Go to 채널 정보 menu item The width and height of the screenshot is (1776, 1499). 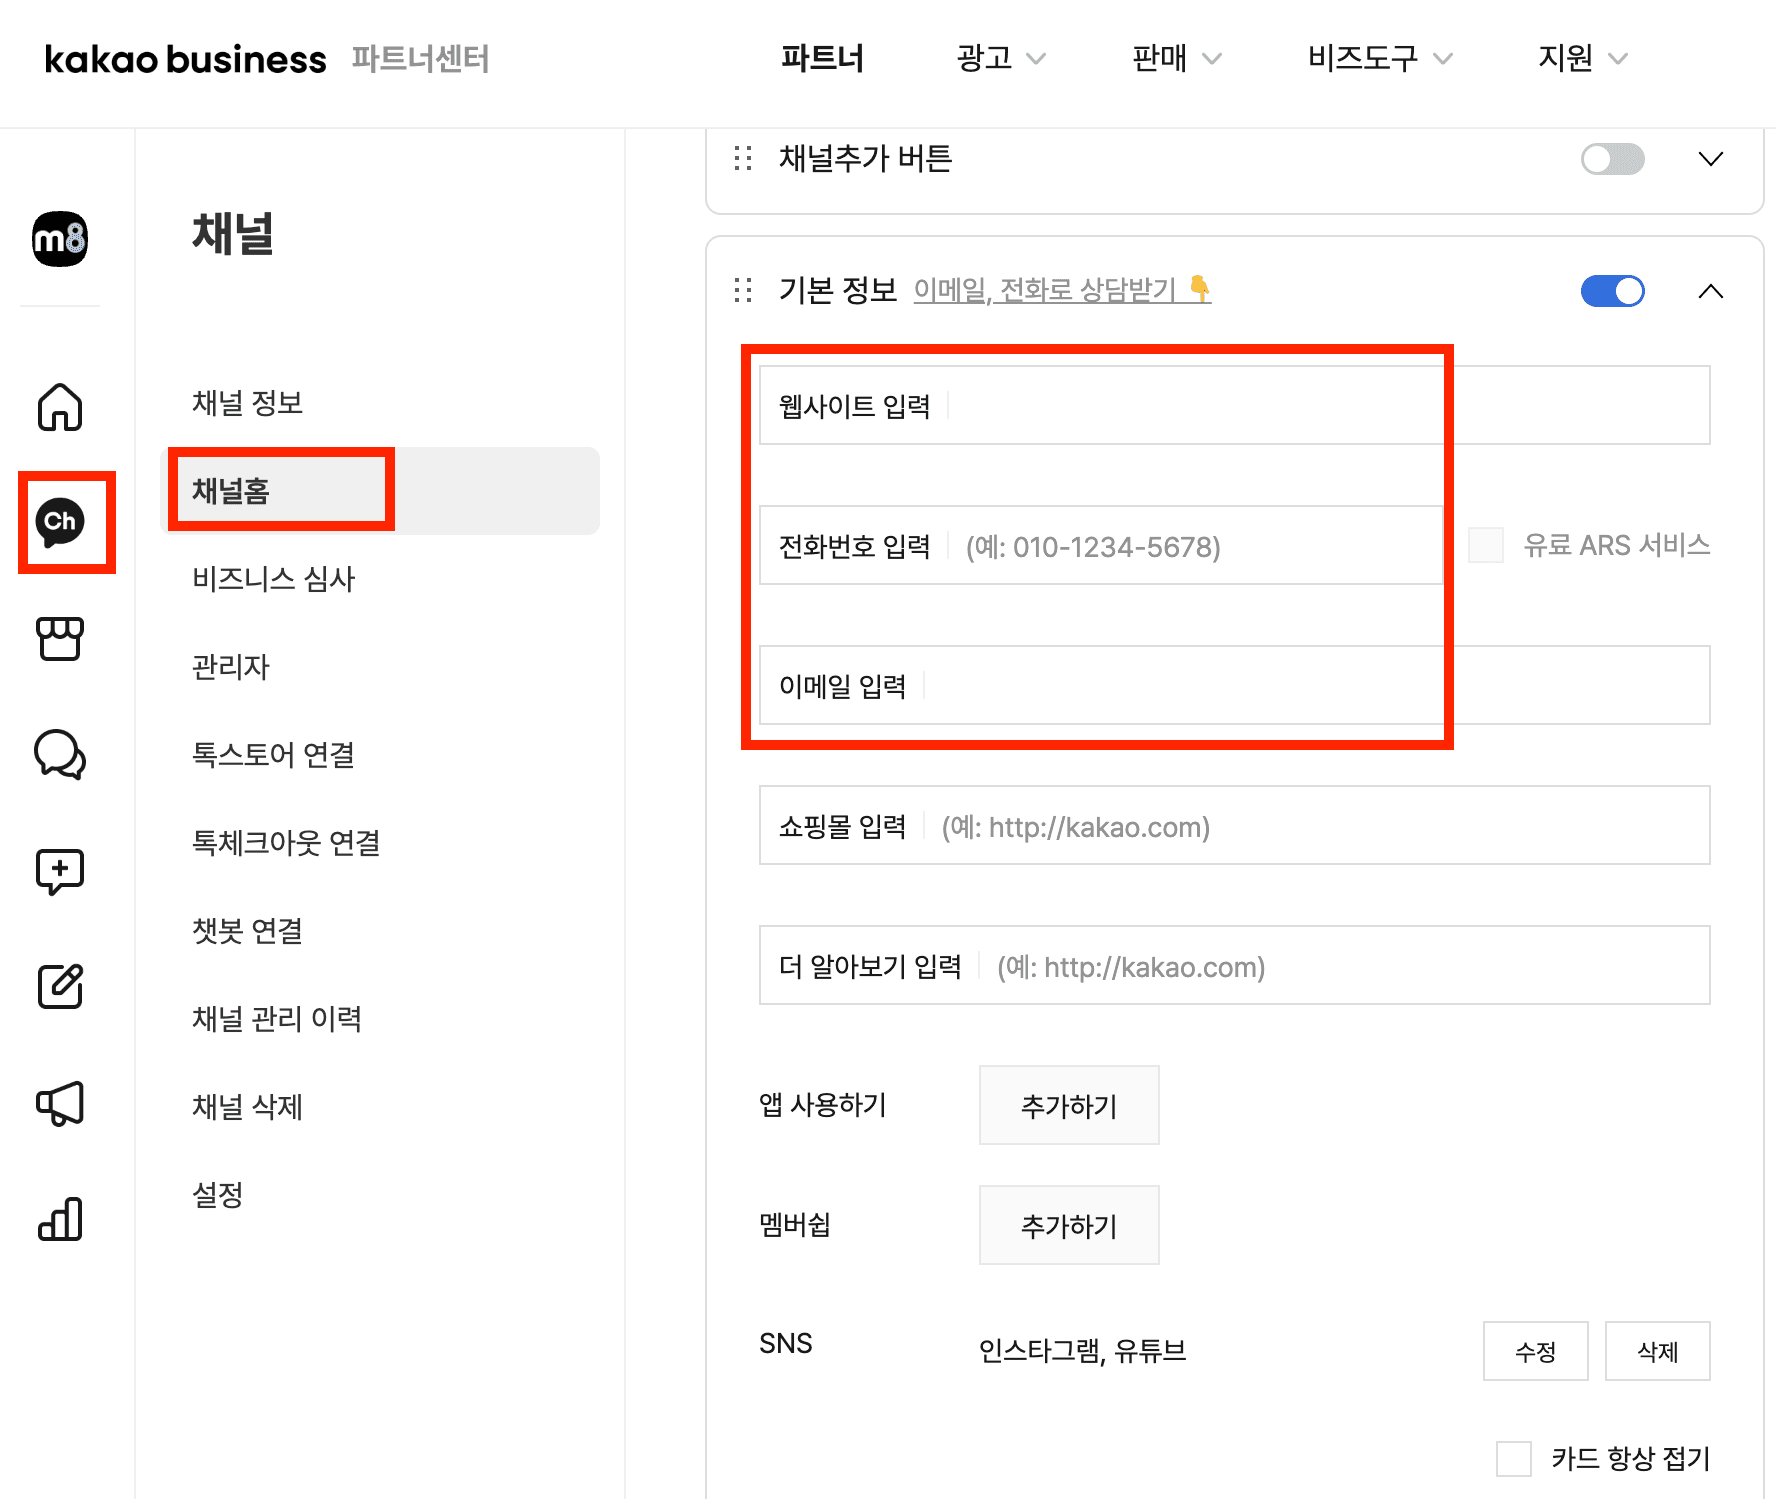[x=247, y=403]
